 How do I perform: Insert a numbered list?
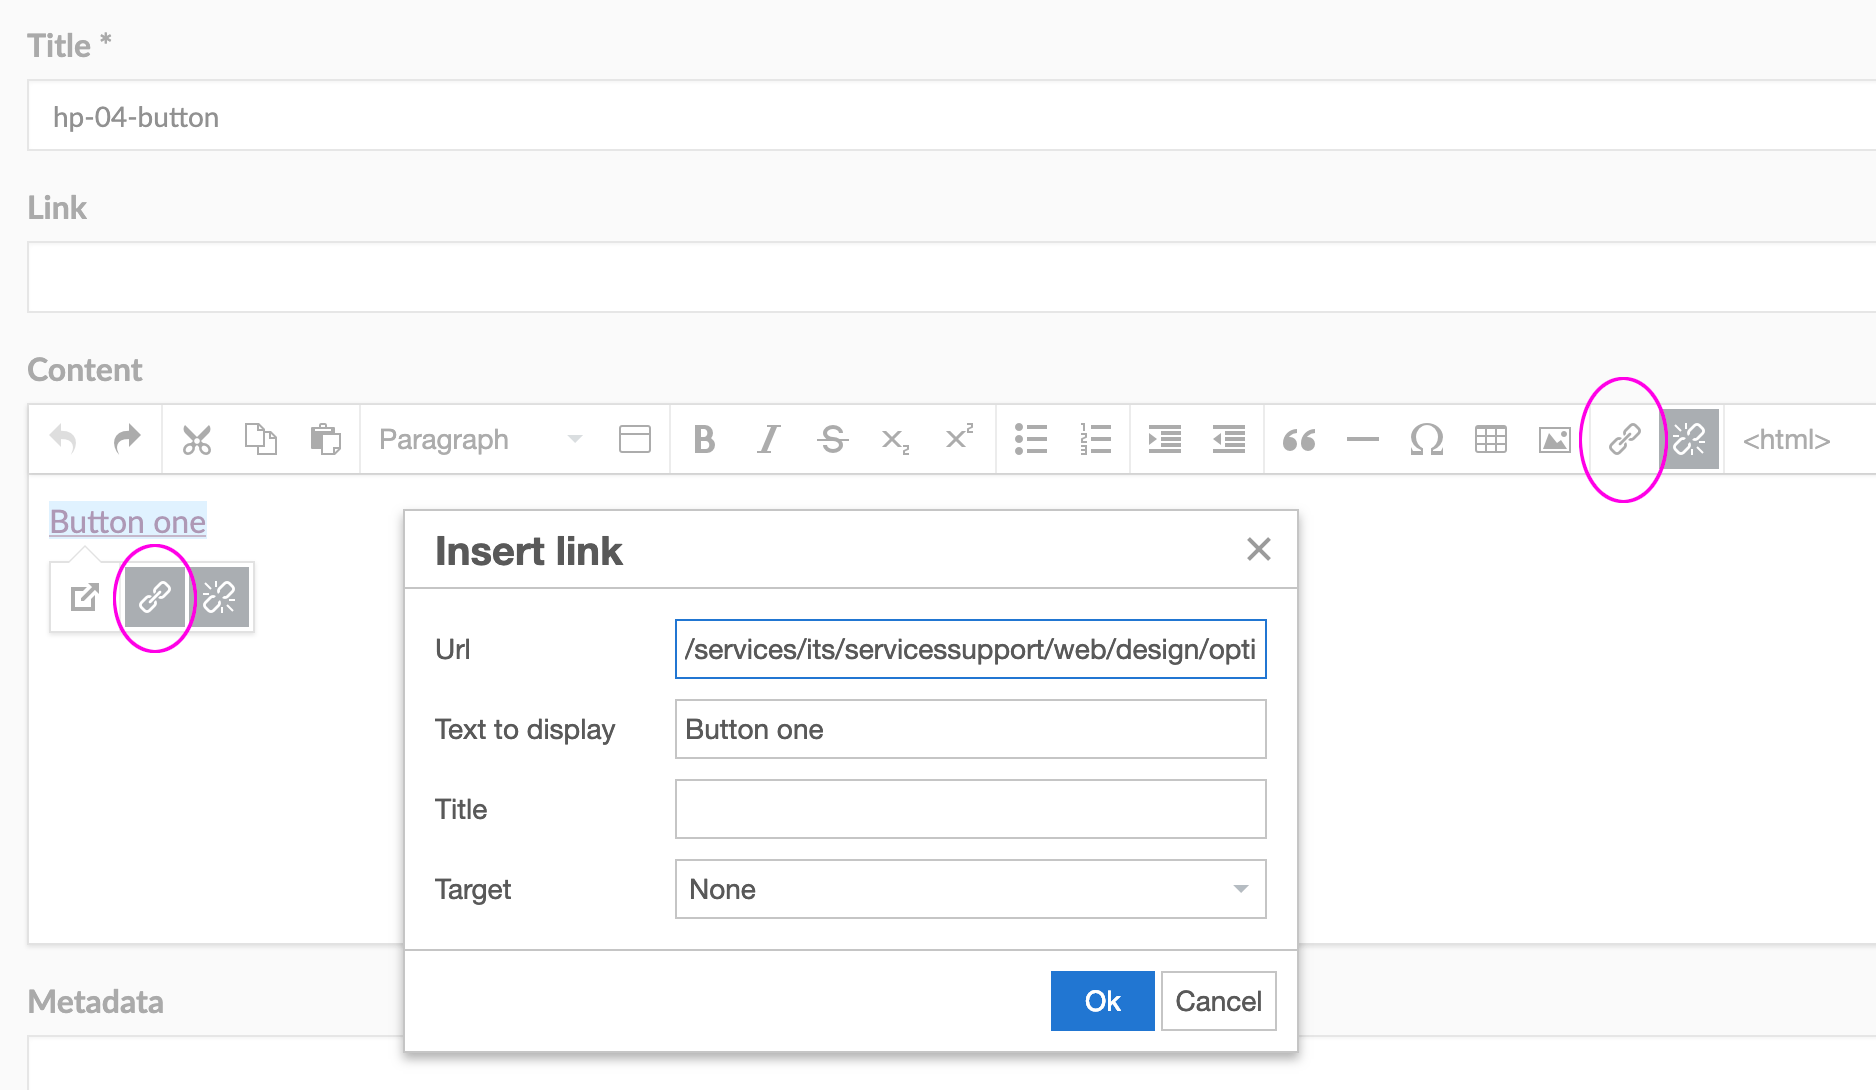[1095, 439]
